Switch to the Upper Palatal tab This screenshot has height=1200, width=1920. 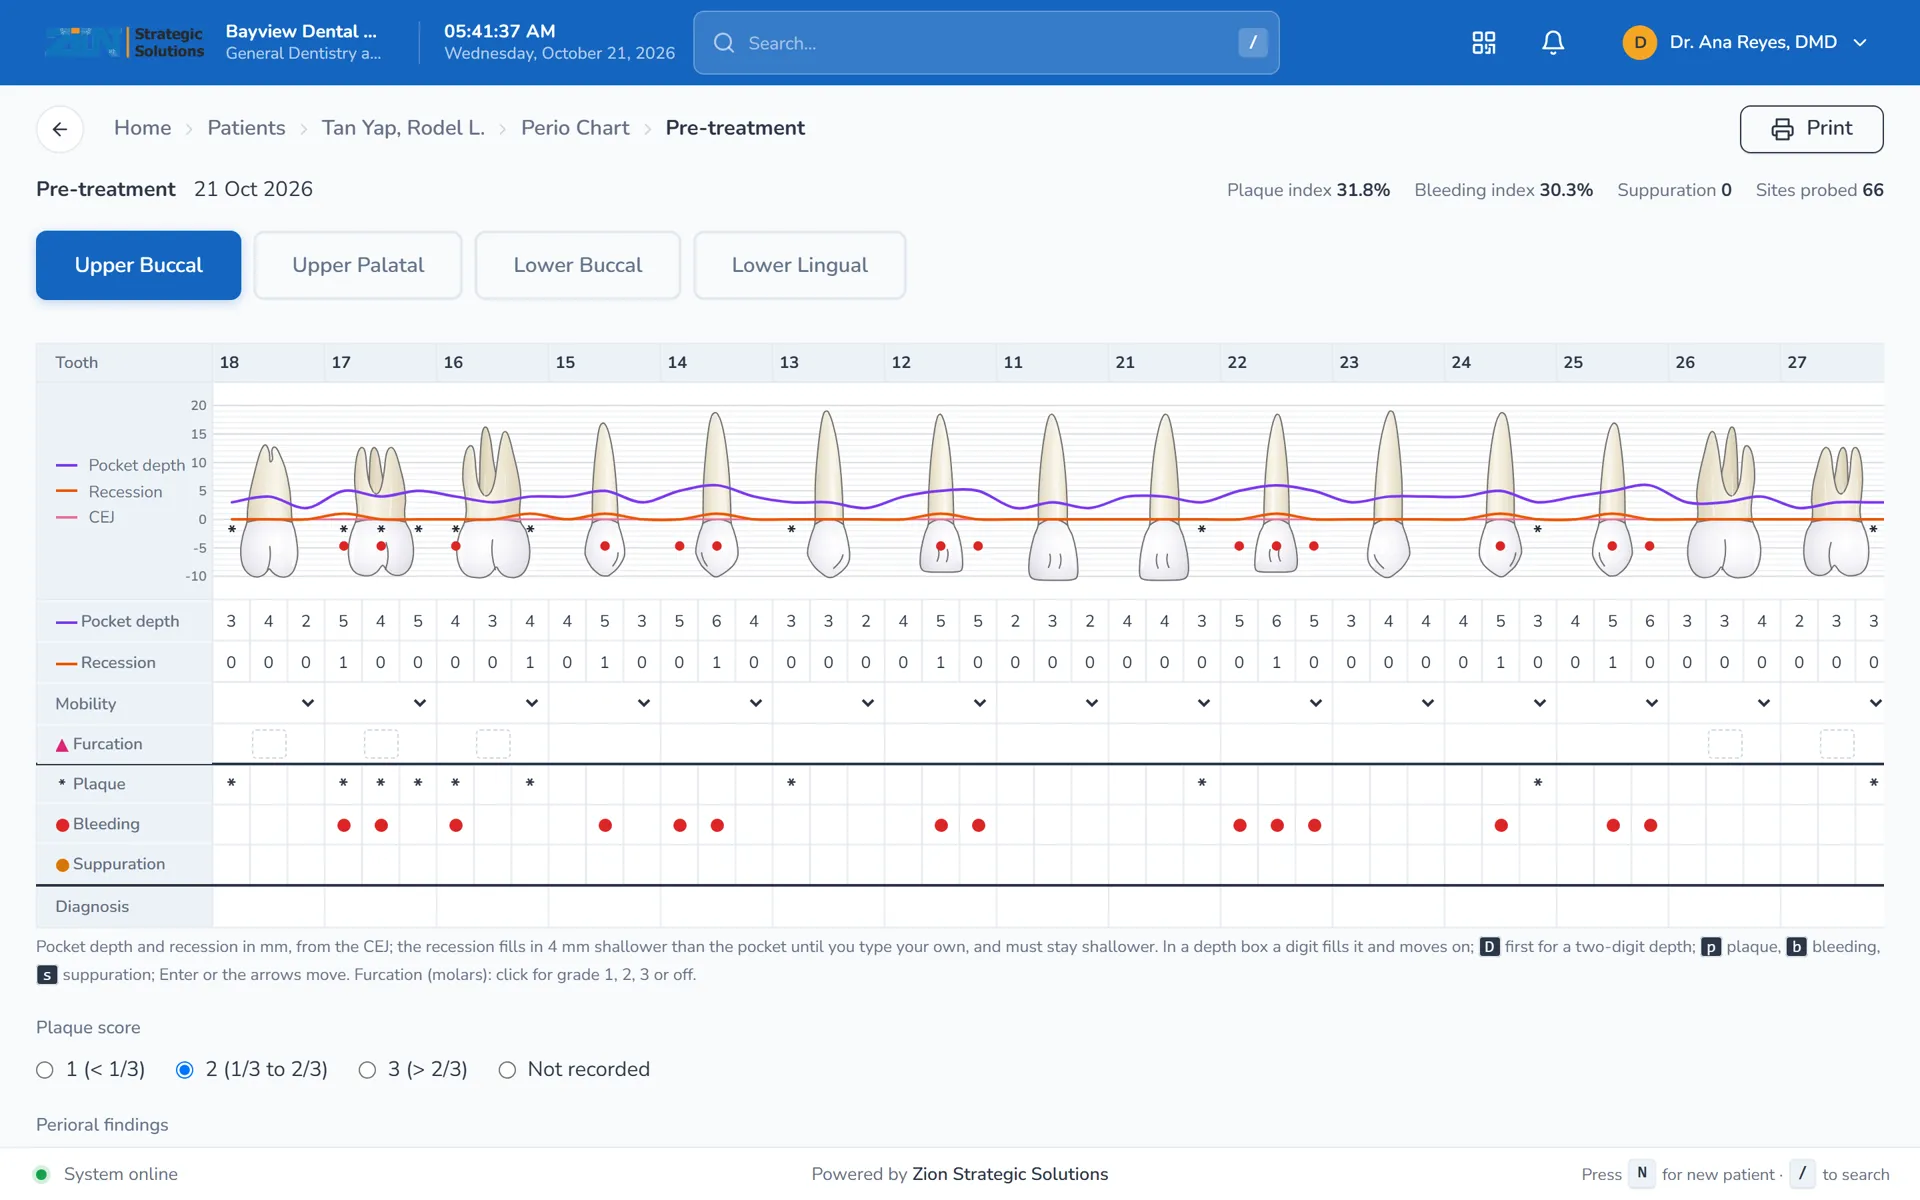pos(358,265)
